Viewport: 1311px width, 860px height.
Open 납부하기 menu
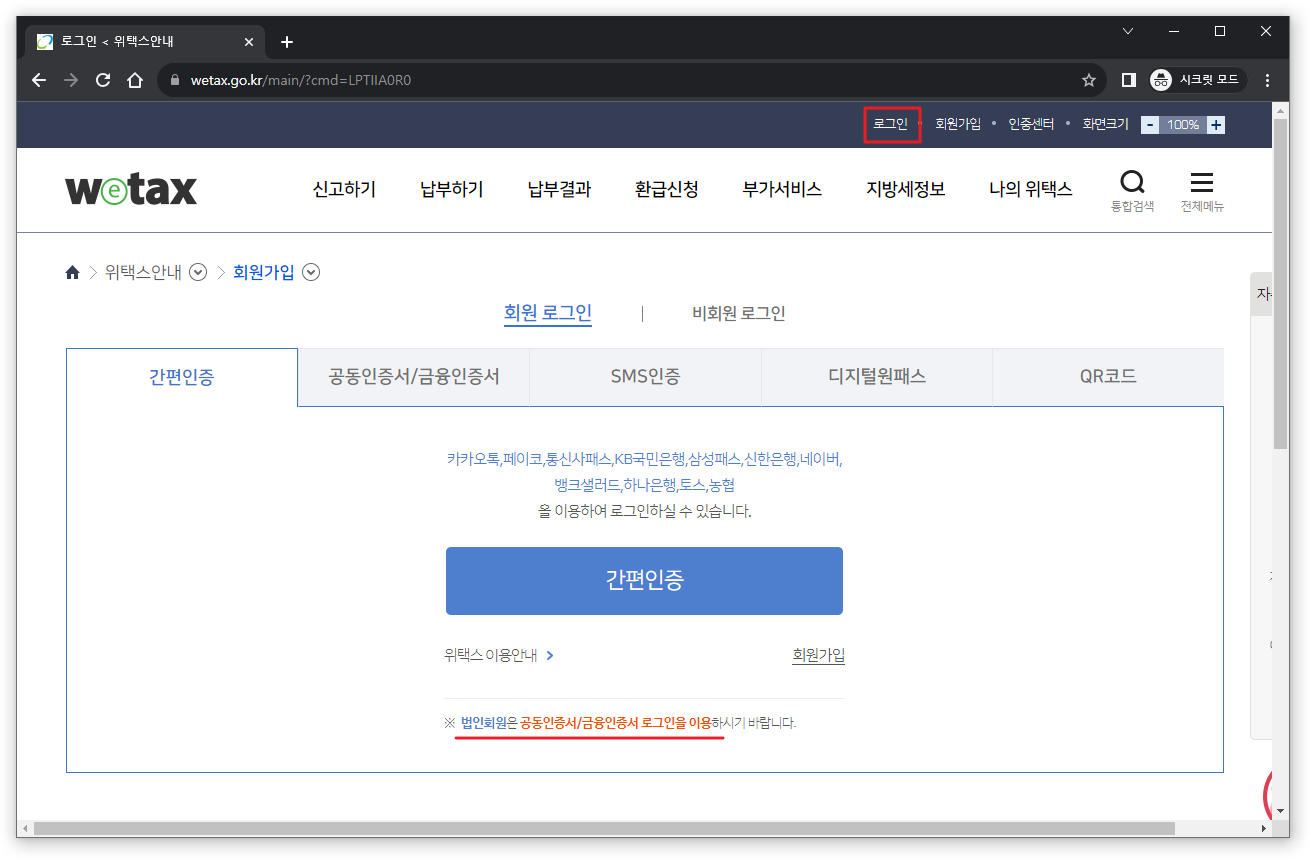pyautogui.click(x=452, y=189)
